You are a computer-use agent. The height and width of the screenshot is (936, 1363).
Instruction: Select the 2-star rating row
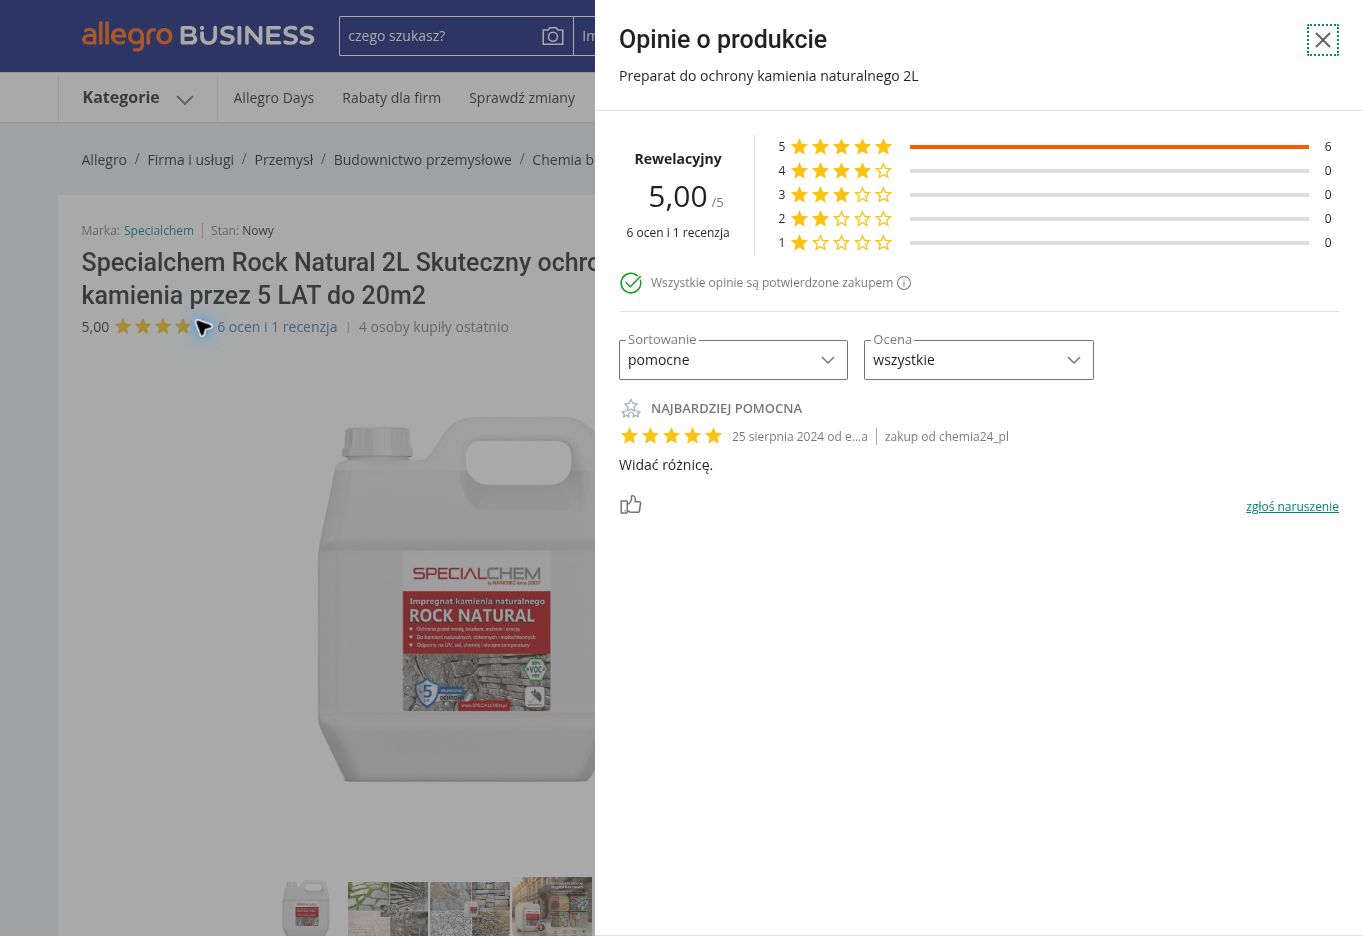(1055, 219)
